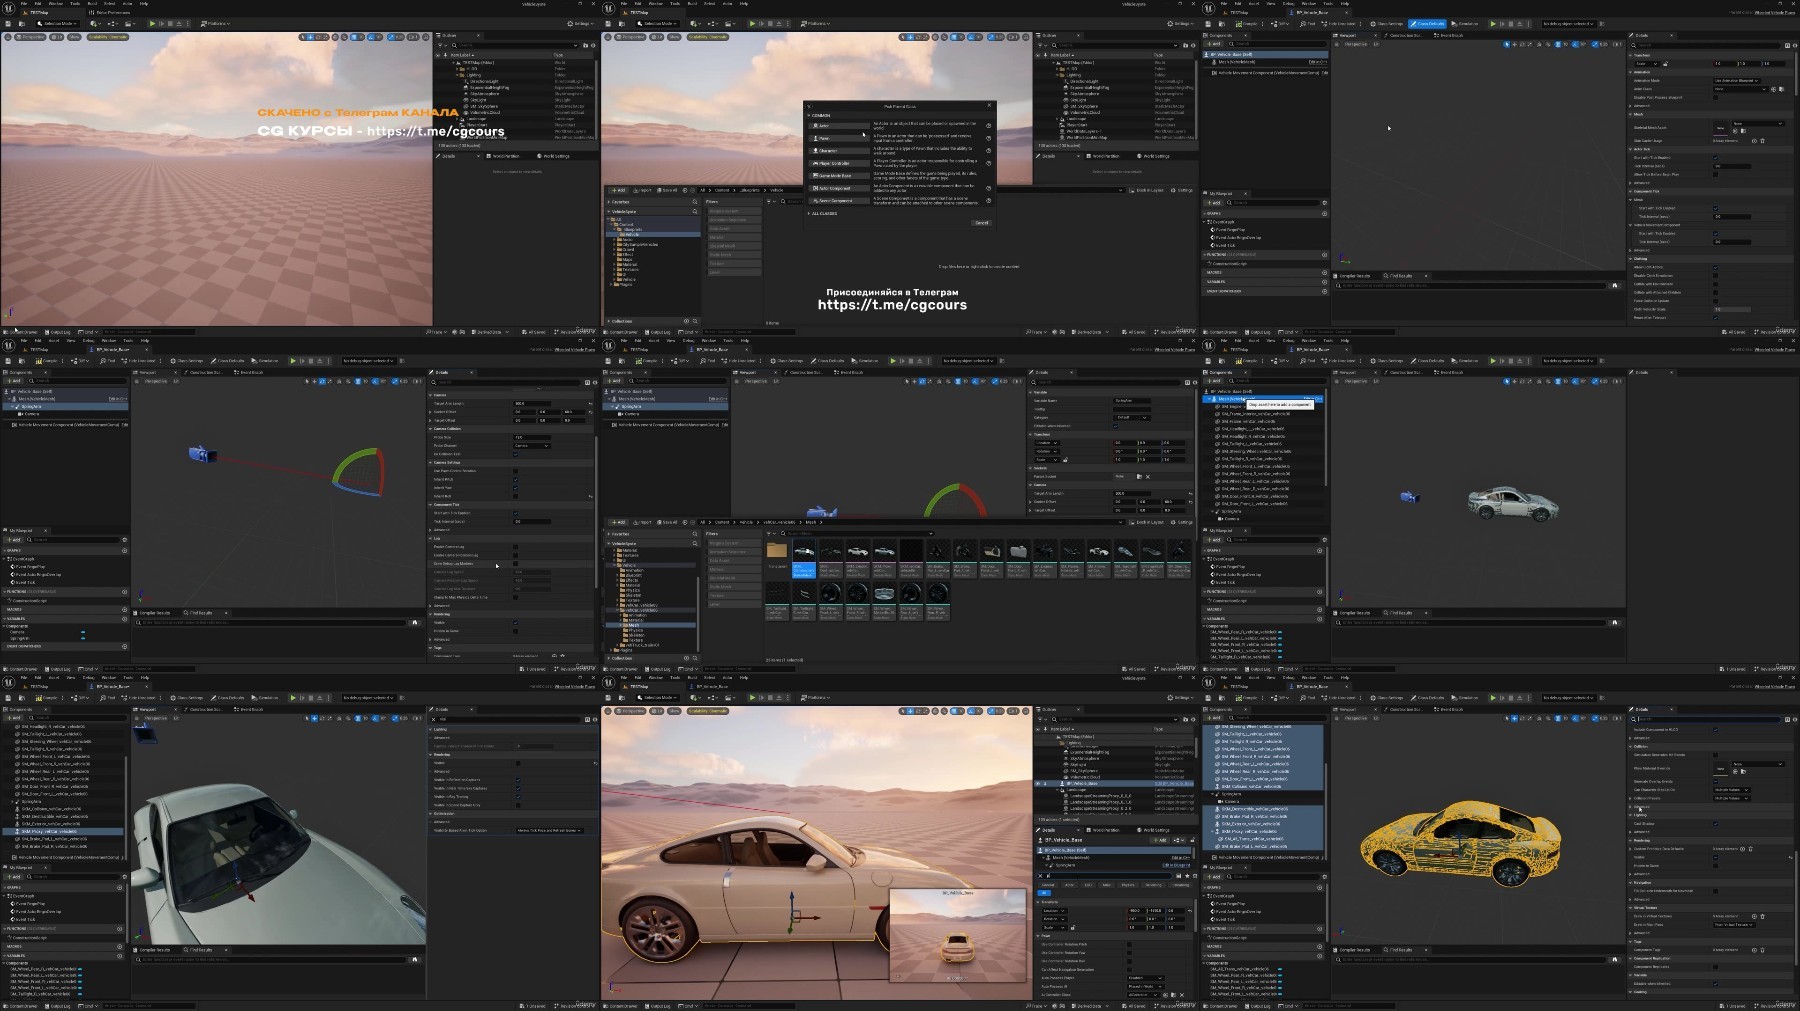1800x1011 pixels.
Task: Open help icon beside Actor class description
Action: point(989,126)
